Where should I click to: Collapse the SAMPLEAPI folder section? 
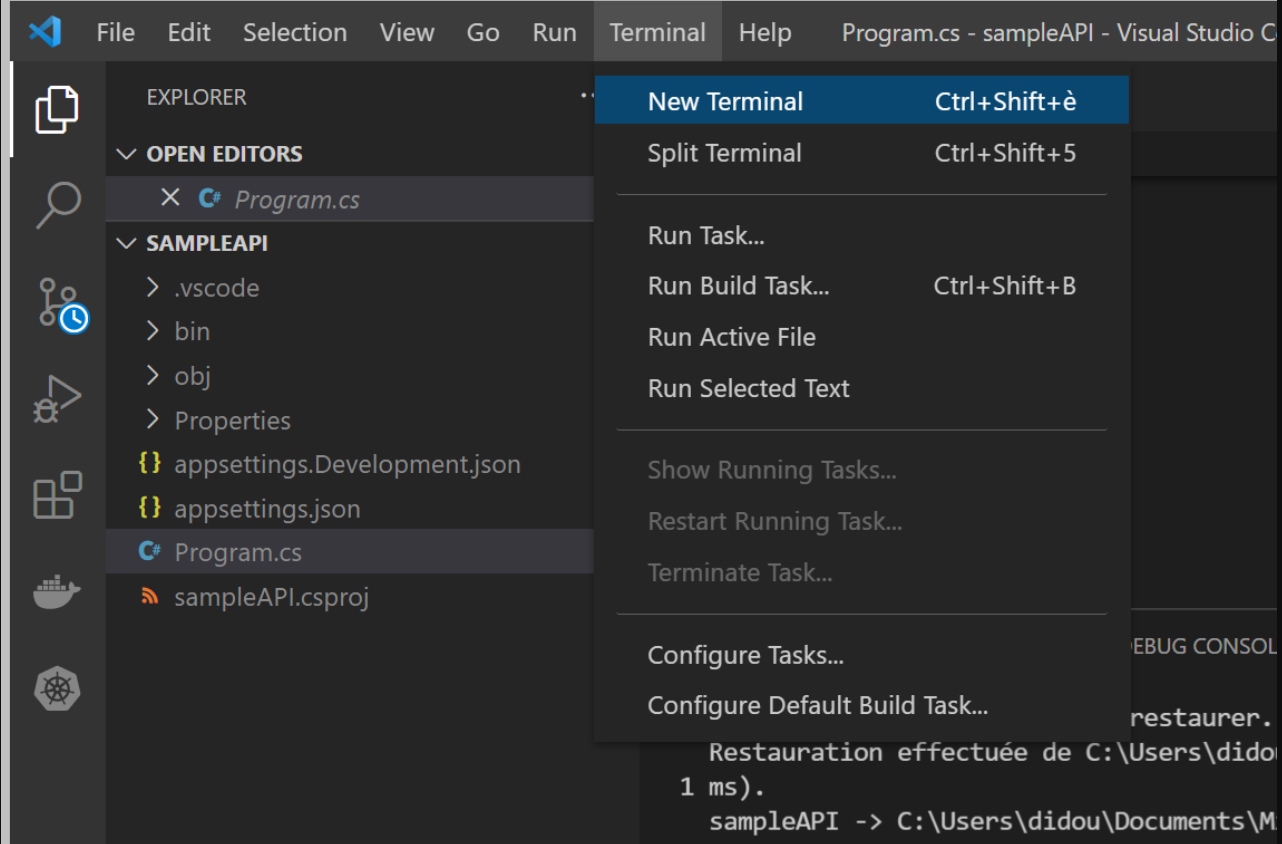(126, 243)
